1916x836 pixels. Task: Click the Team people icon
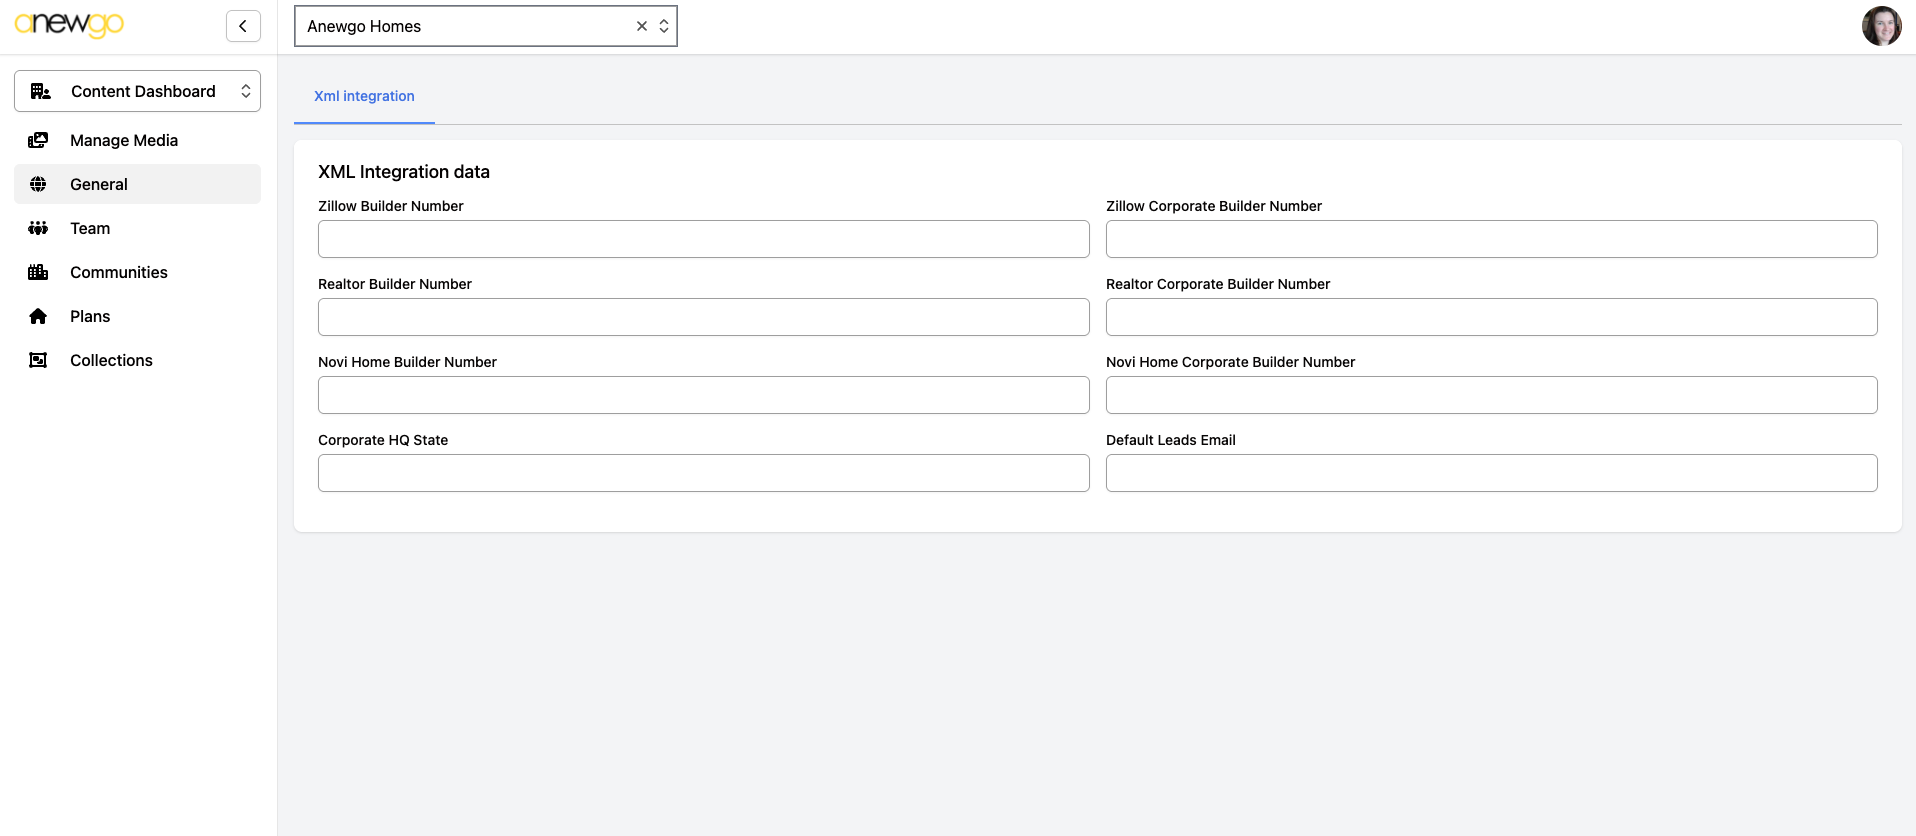pos(38,228)
